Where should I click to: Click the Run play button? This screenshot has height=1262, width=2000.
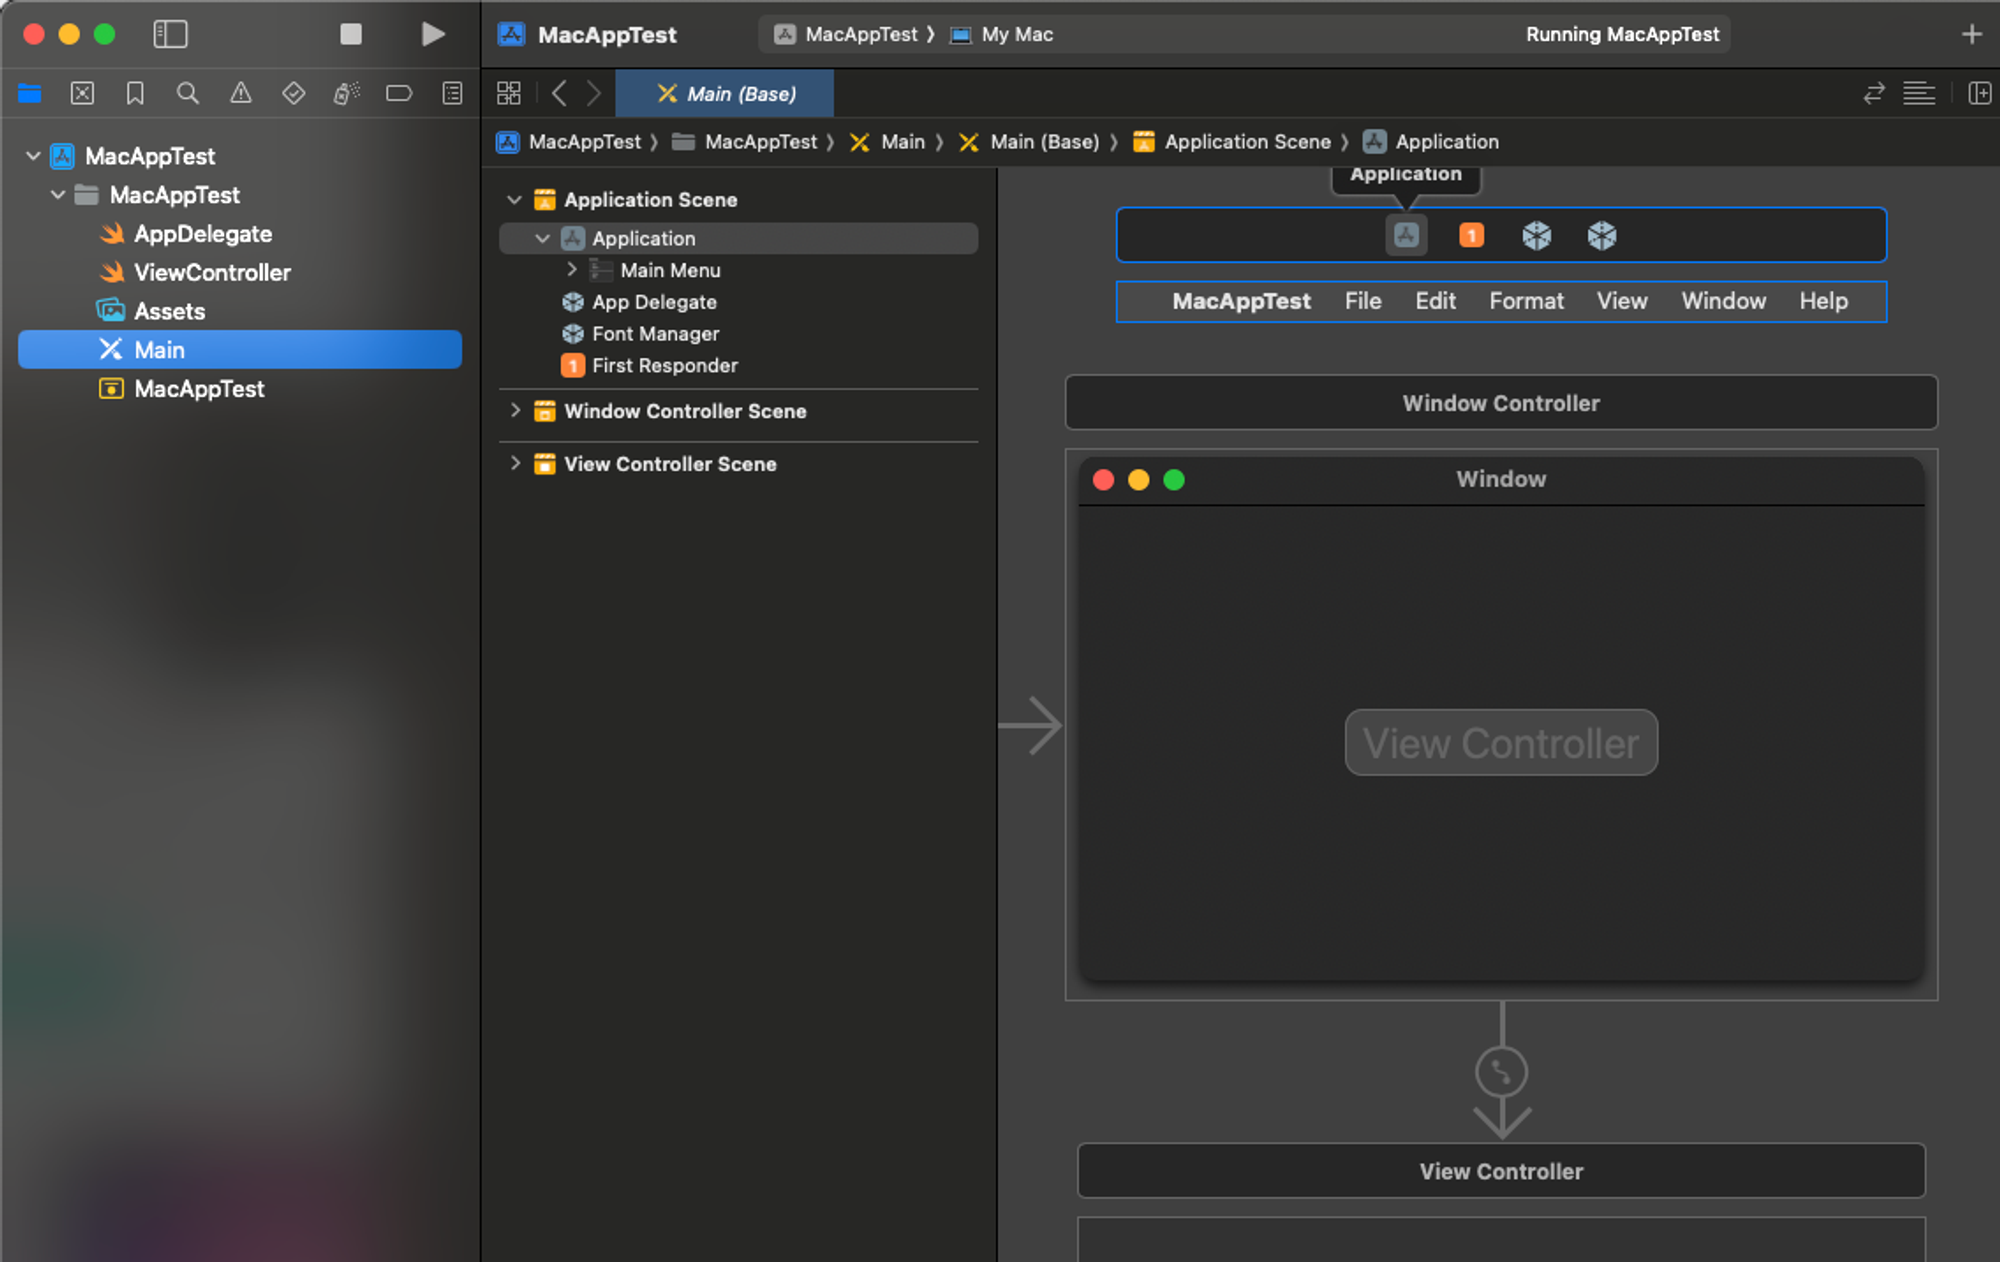click(x=432, y=34)
